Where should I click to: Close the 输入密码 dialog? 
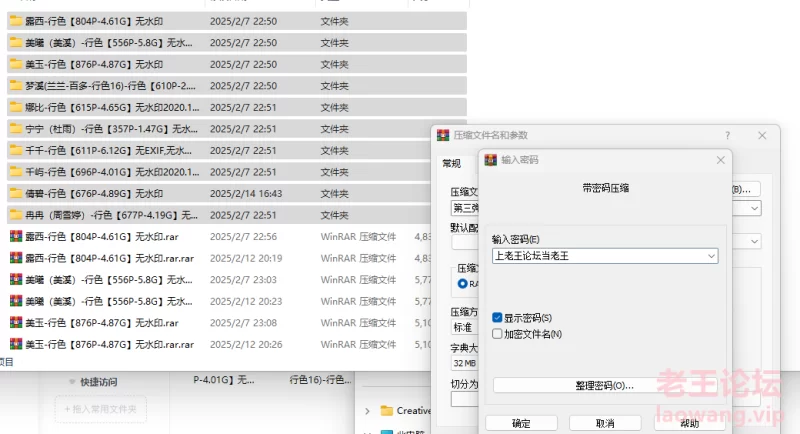720,160
